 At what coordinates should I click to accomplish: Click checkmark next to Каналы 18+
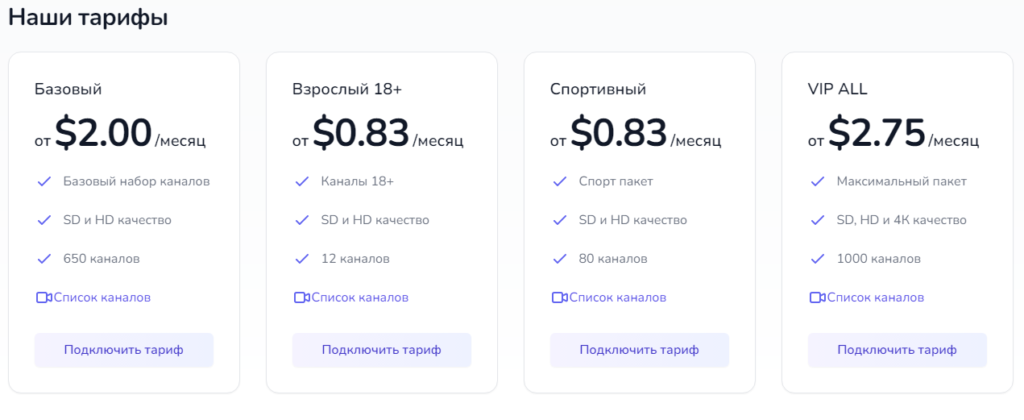(302, 181)
